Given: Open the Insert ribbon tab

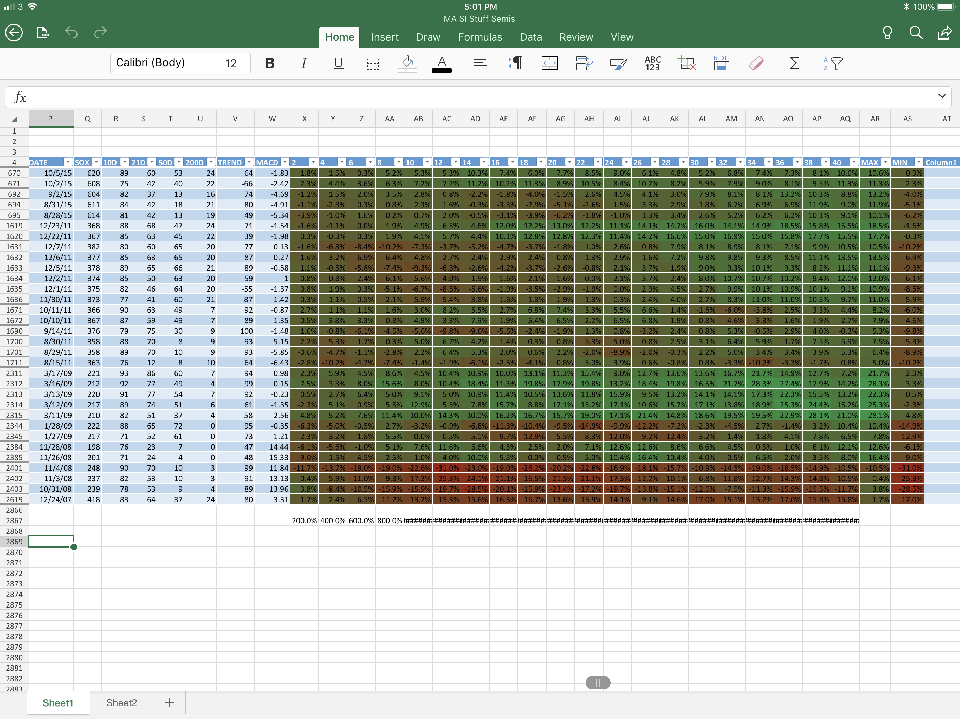Looking at the screenshot, I should [x=385, y=37].
